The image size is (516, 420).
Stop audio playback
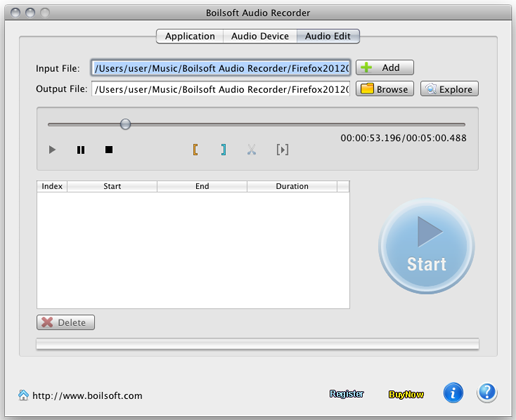click(x=109, y=149)
